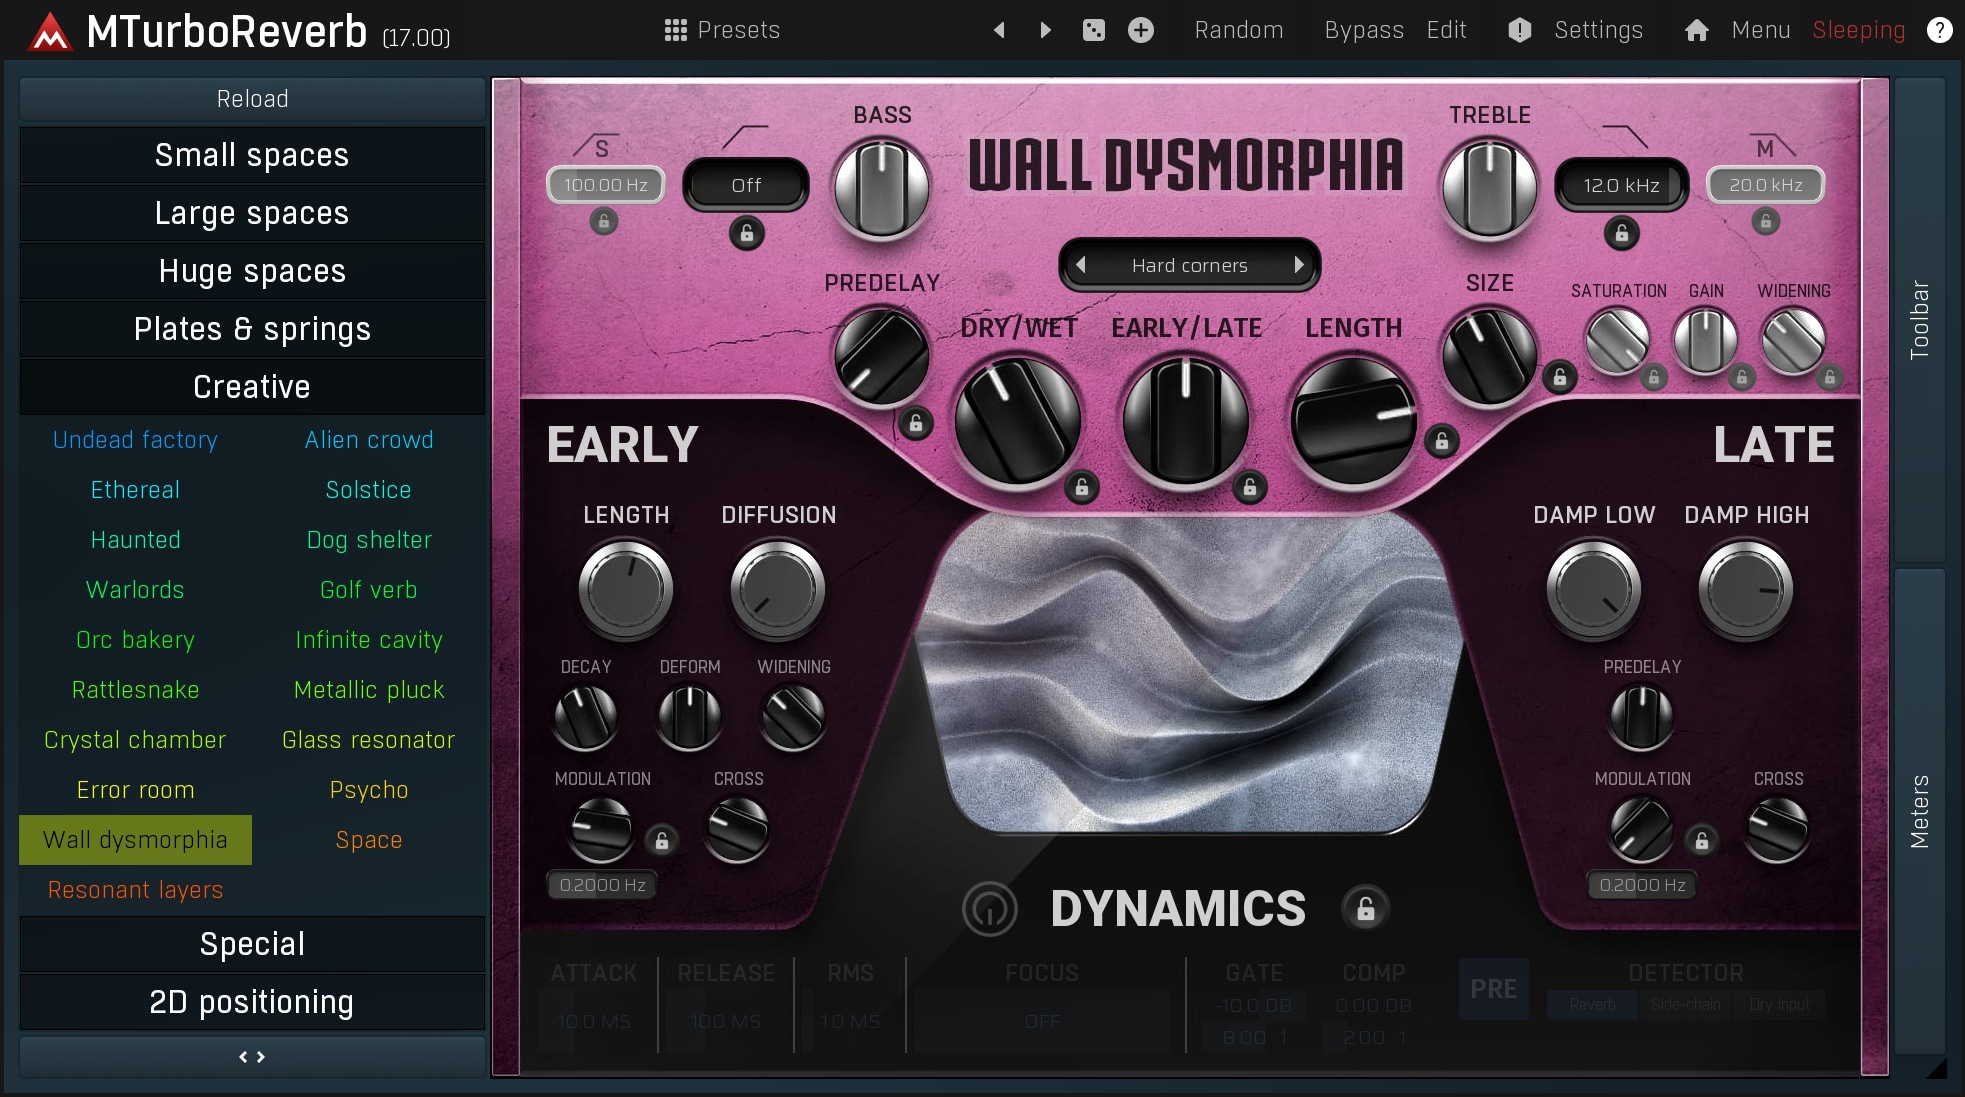Viewport: 1965px width, 1097px height.
Task: Click the 100.00 Hz frequency field
Action: 605,185
